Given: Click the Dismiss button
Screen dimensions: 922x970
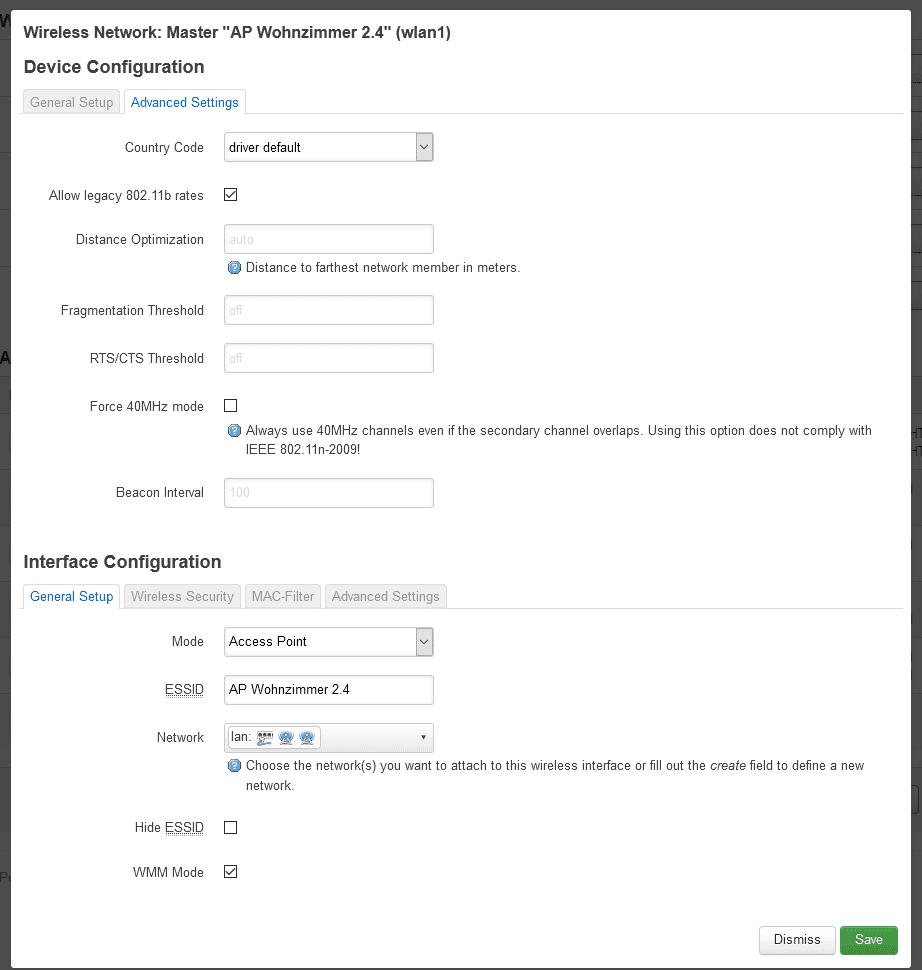Looking at the screenshot, I should (x=797, y=940).
